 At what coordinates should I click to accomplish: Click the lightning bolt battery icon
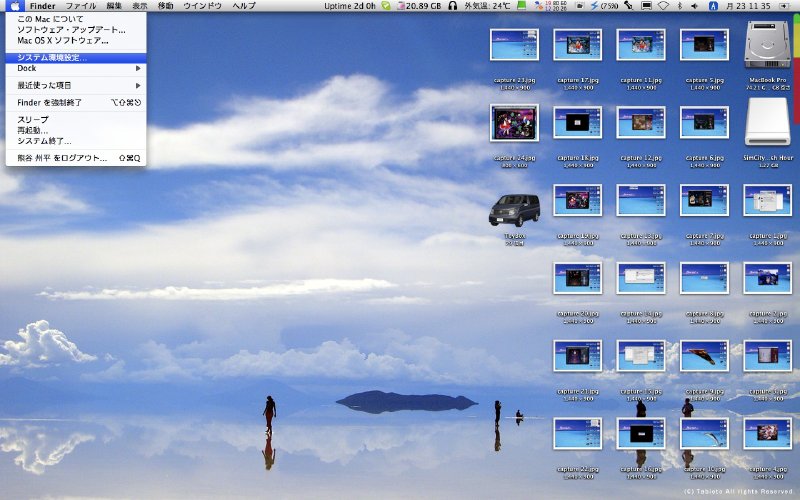click(x=594, y=6)
